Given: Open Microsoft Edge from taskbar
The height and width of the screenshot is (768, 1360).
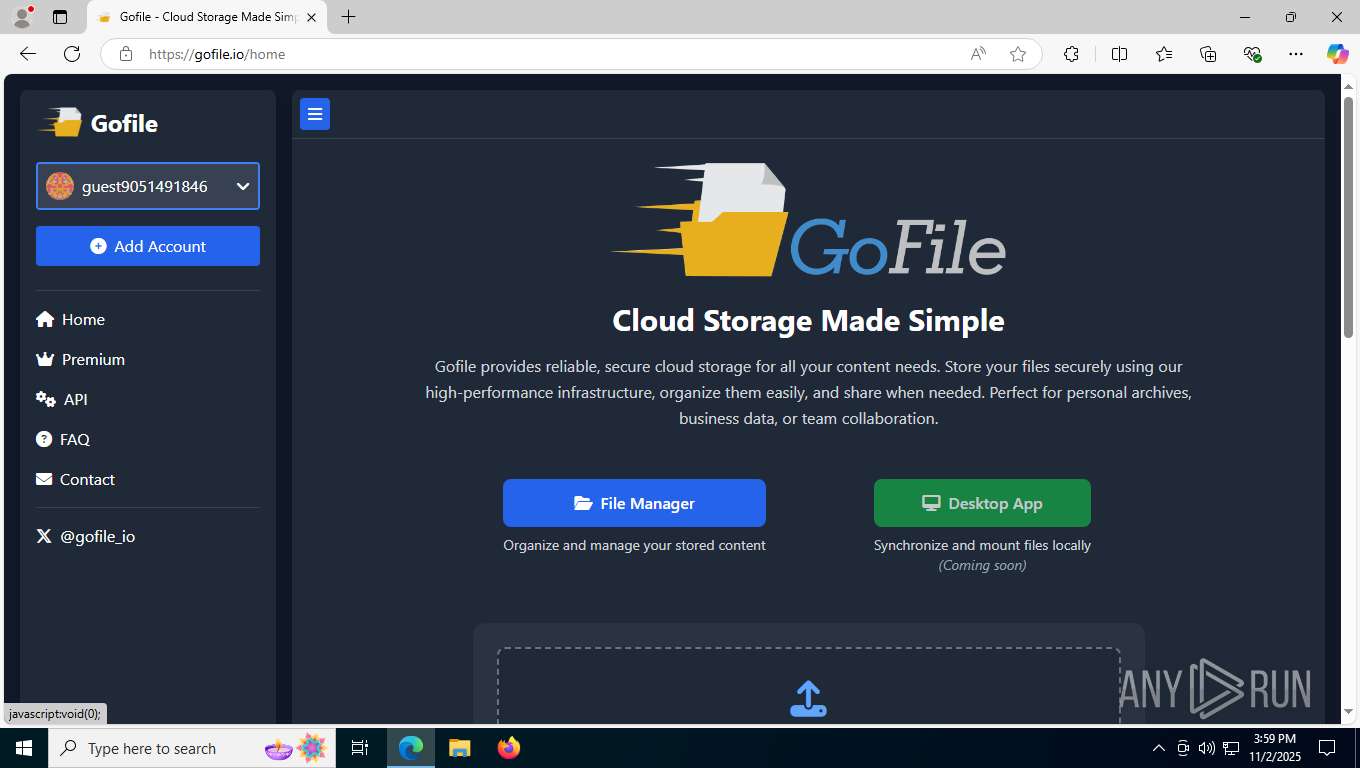Looking at the screenshot, I should [411, 748].
